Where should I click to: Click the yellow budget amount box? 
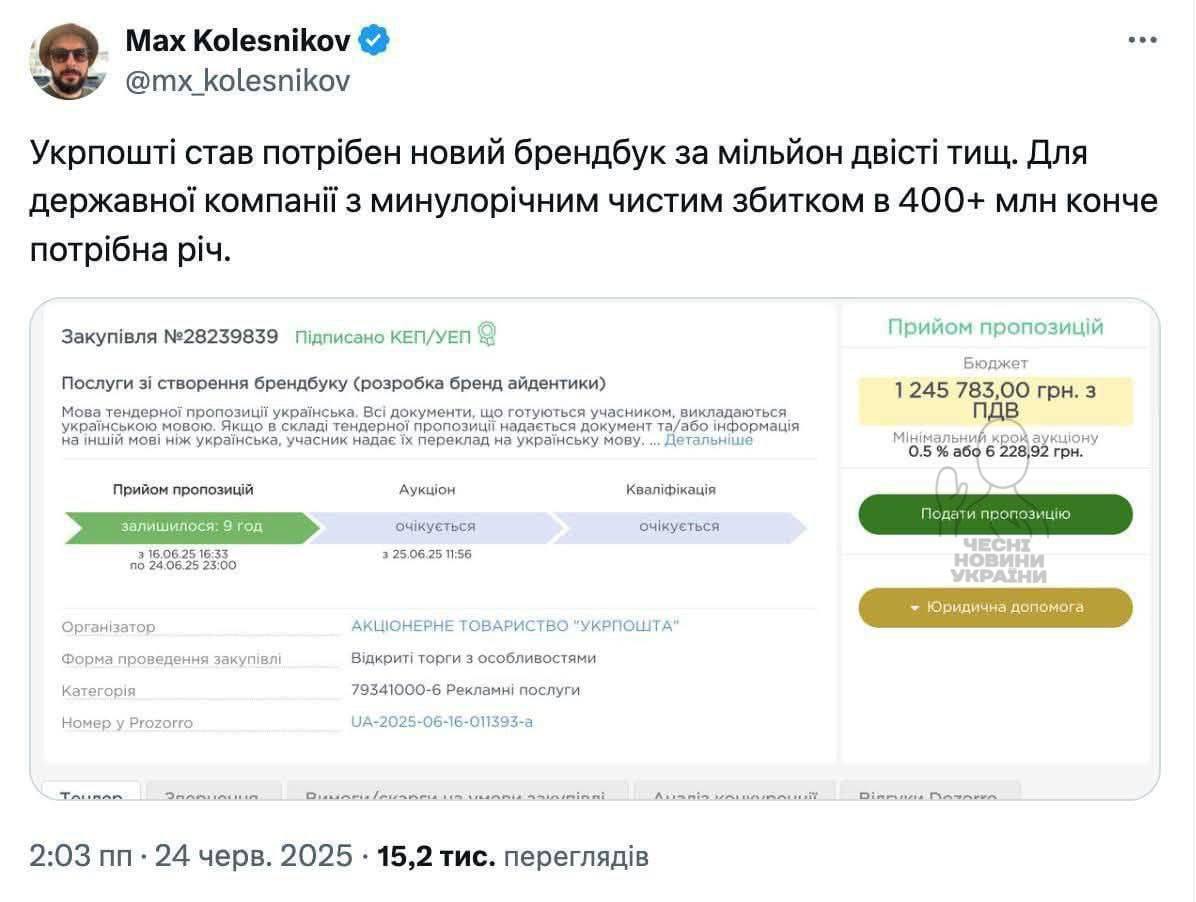tap(995, 401)
